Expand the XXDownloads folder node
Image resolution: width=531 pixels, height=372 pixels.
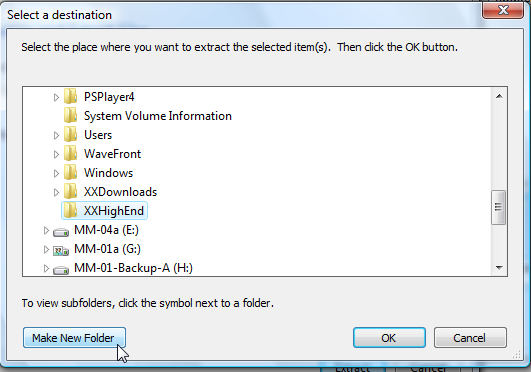56,192
